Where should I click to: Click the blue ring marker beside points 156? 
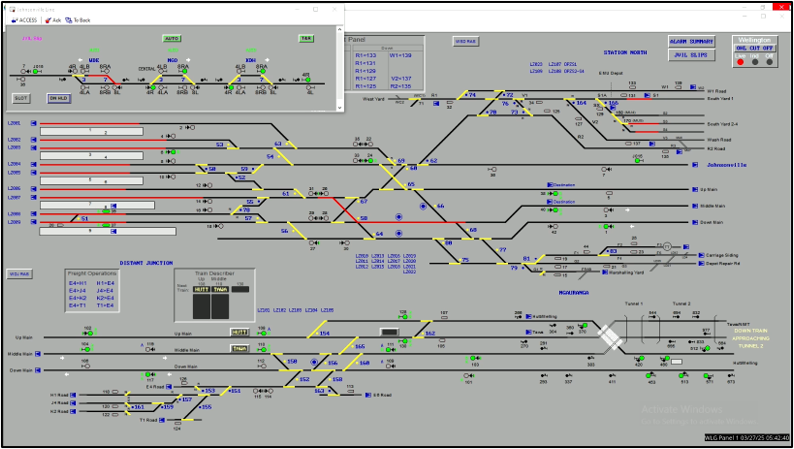tap(314, 362)
